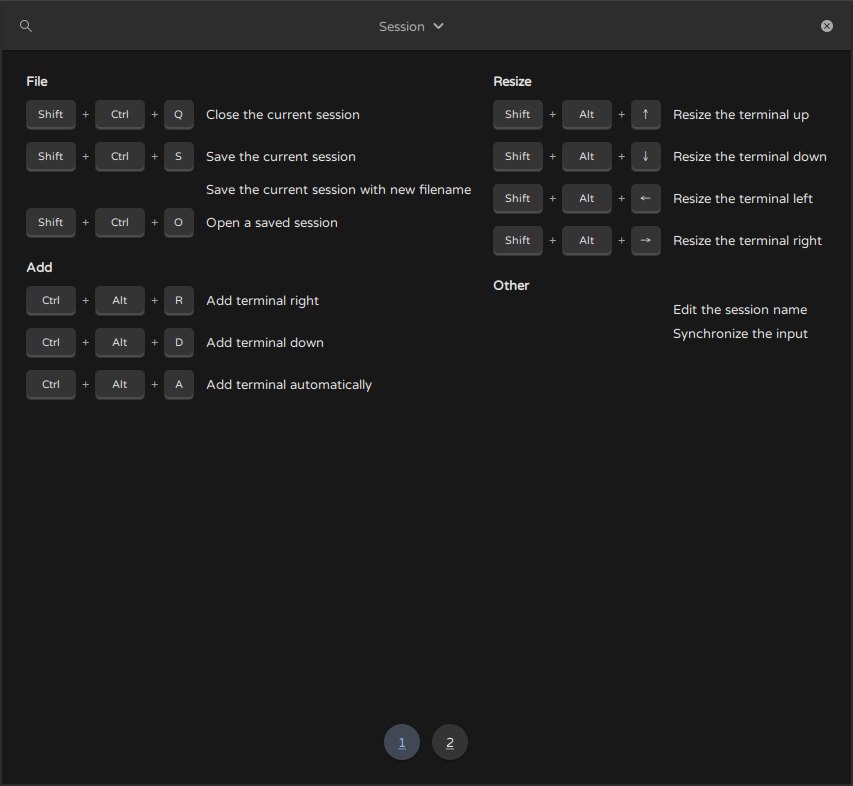
Task: Click the File section heading
Action: [37, 82]
